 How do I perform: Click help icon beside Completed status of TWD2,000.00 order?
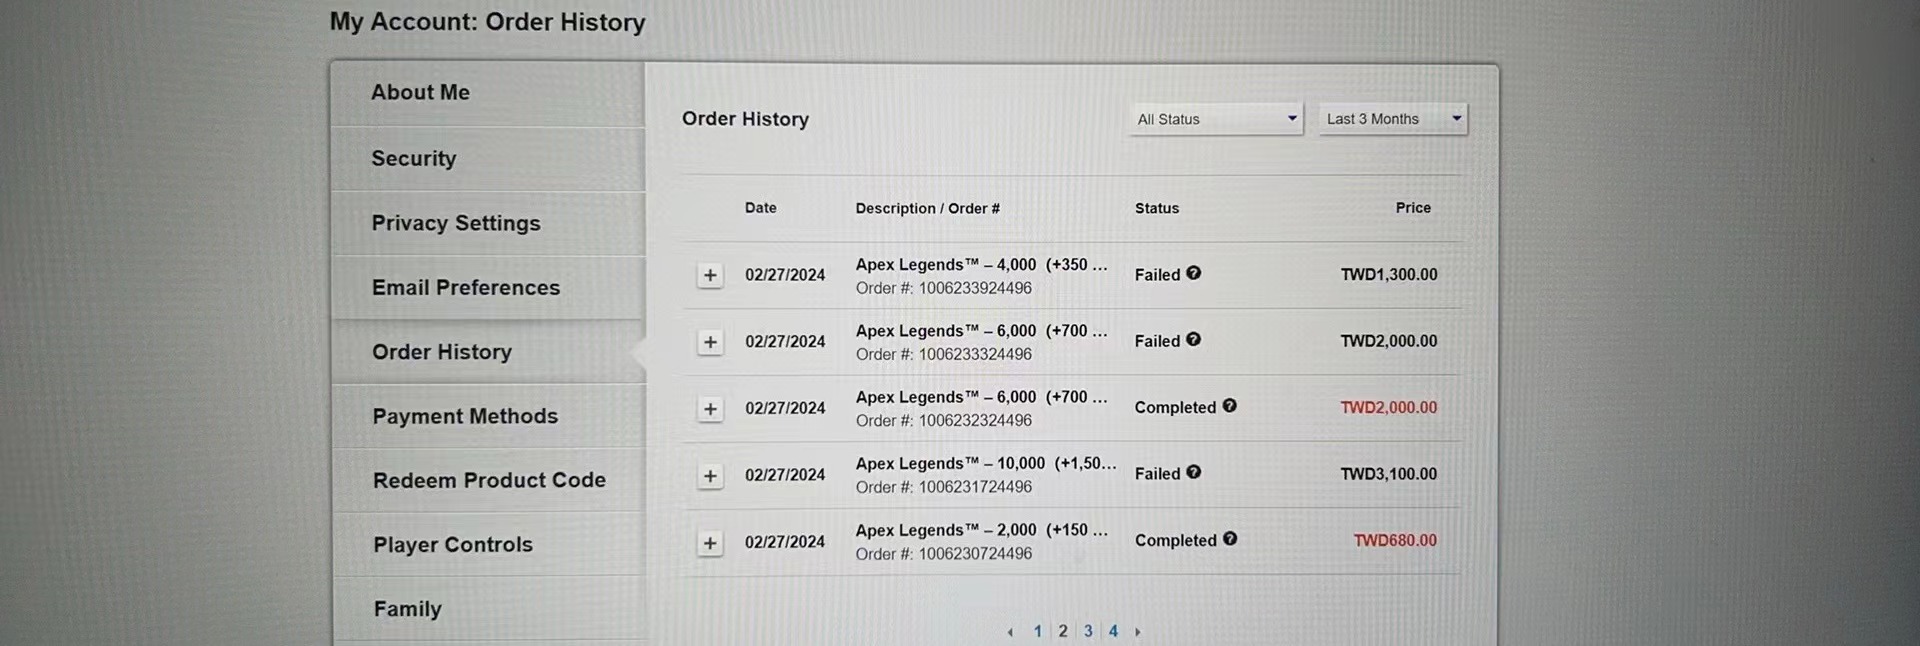(x=1229, y=406)
